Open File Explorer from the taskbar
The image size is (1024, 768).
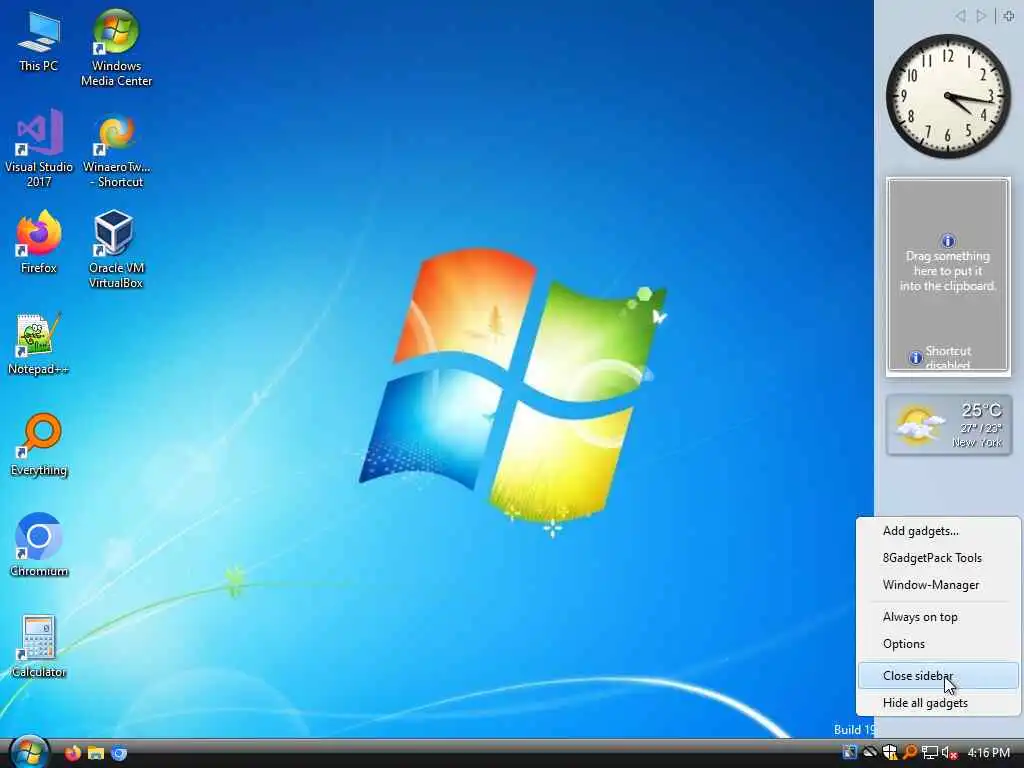tap(96, 753)
